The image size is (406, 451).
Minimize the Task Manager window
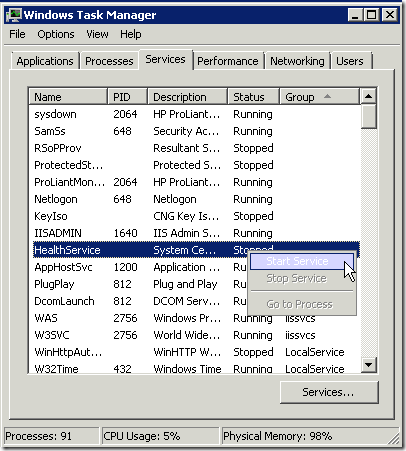tap(355, 15)
